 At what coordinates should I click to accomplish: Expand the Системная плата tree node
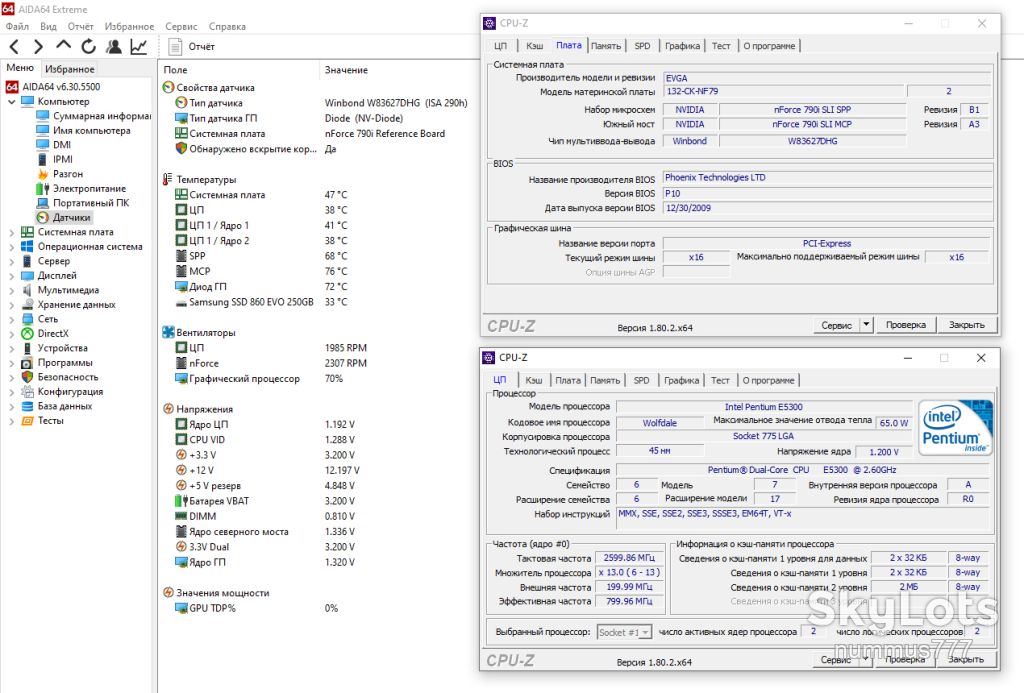pyautogui.click(x=12, y=232)
